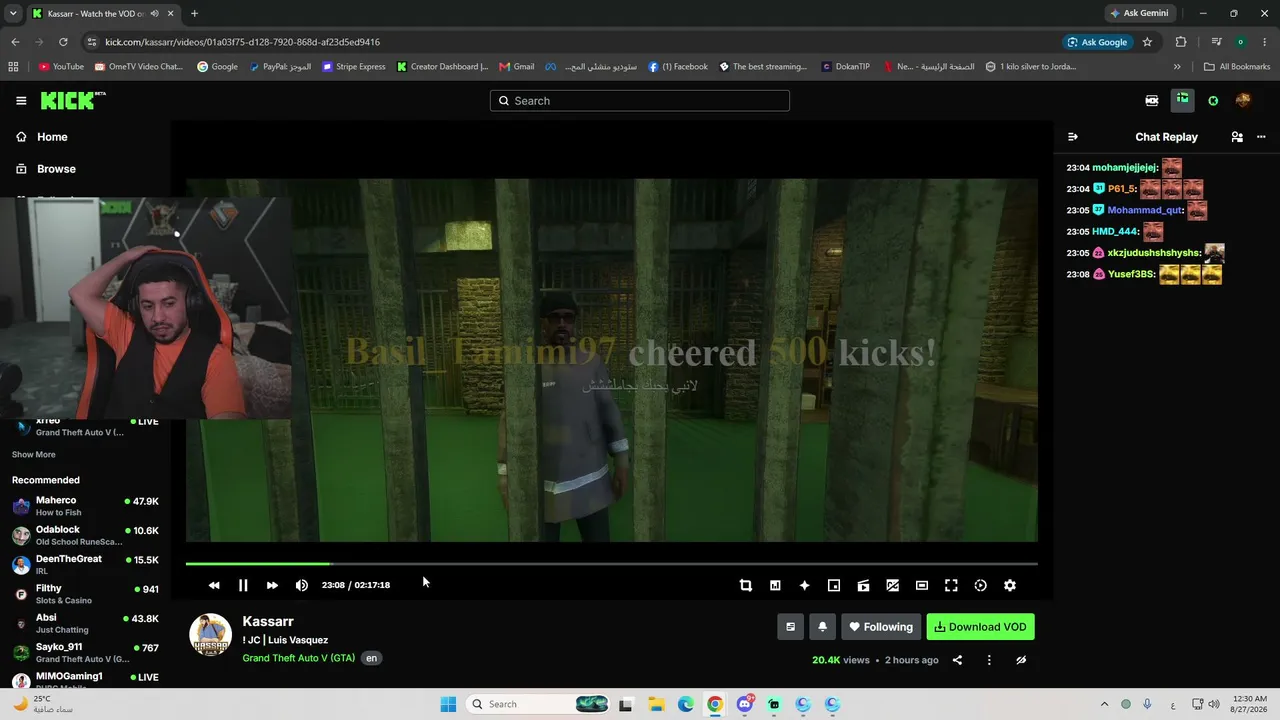Open media controls icon in Chrome

coord(1216,42)
